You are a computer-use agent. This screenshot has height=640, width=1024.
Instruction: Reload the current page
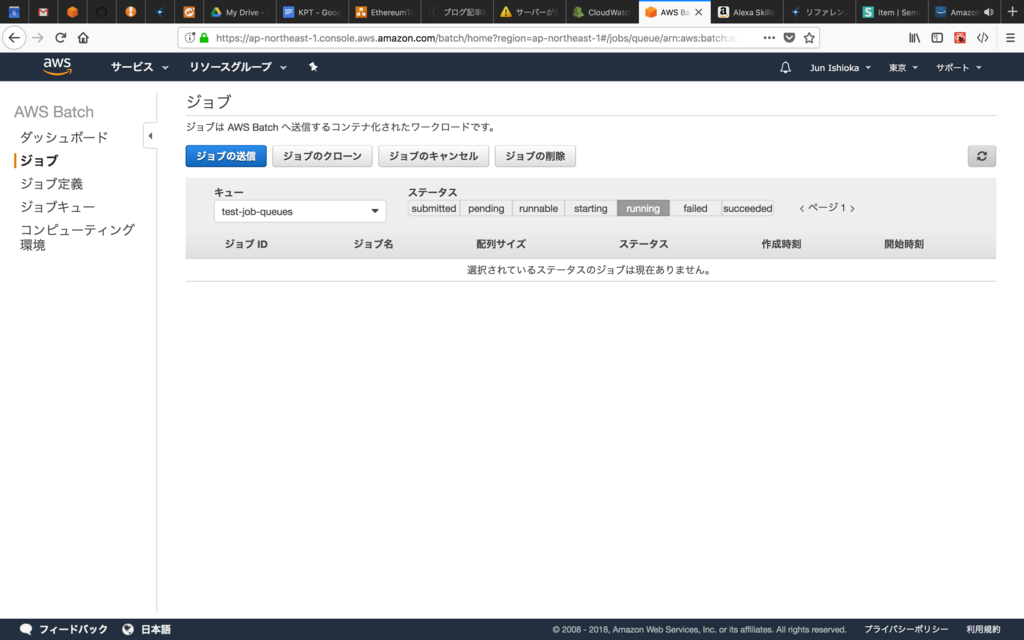coord(61,38)
